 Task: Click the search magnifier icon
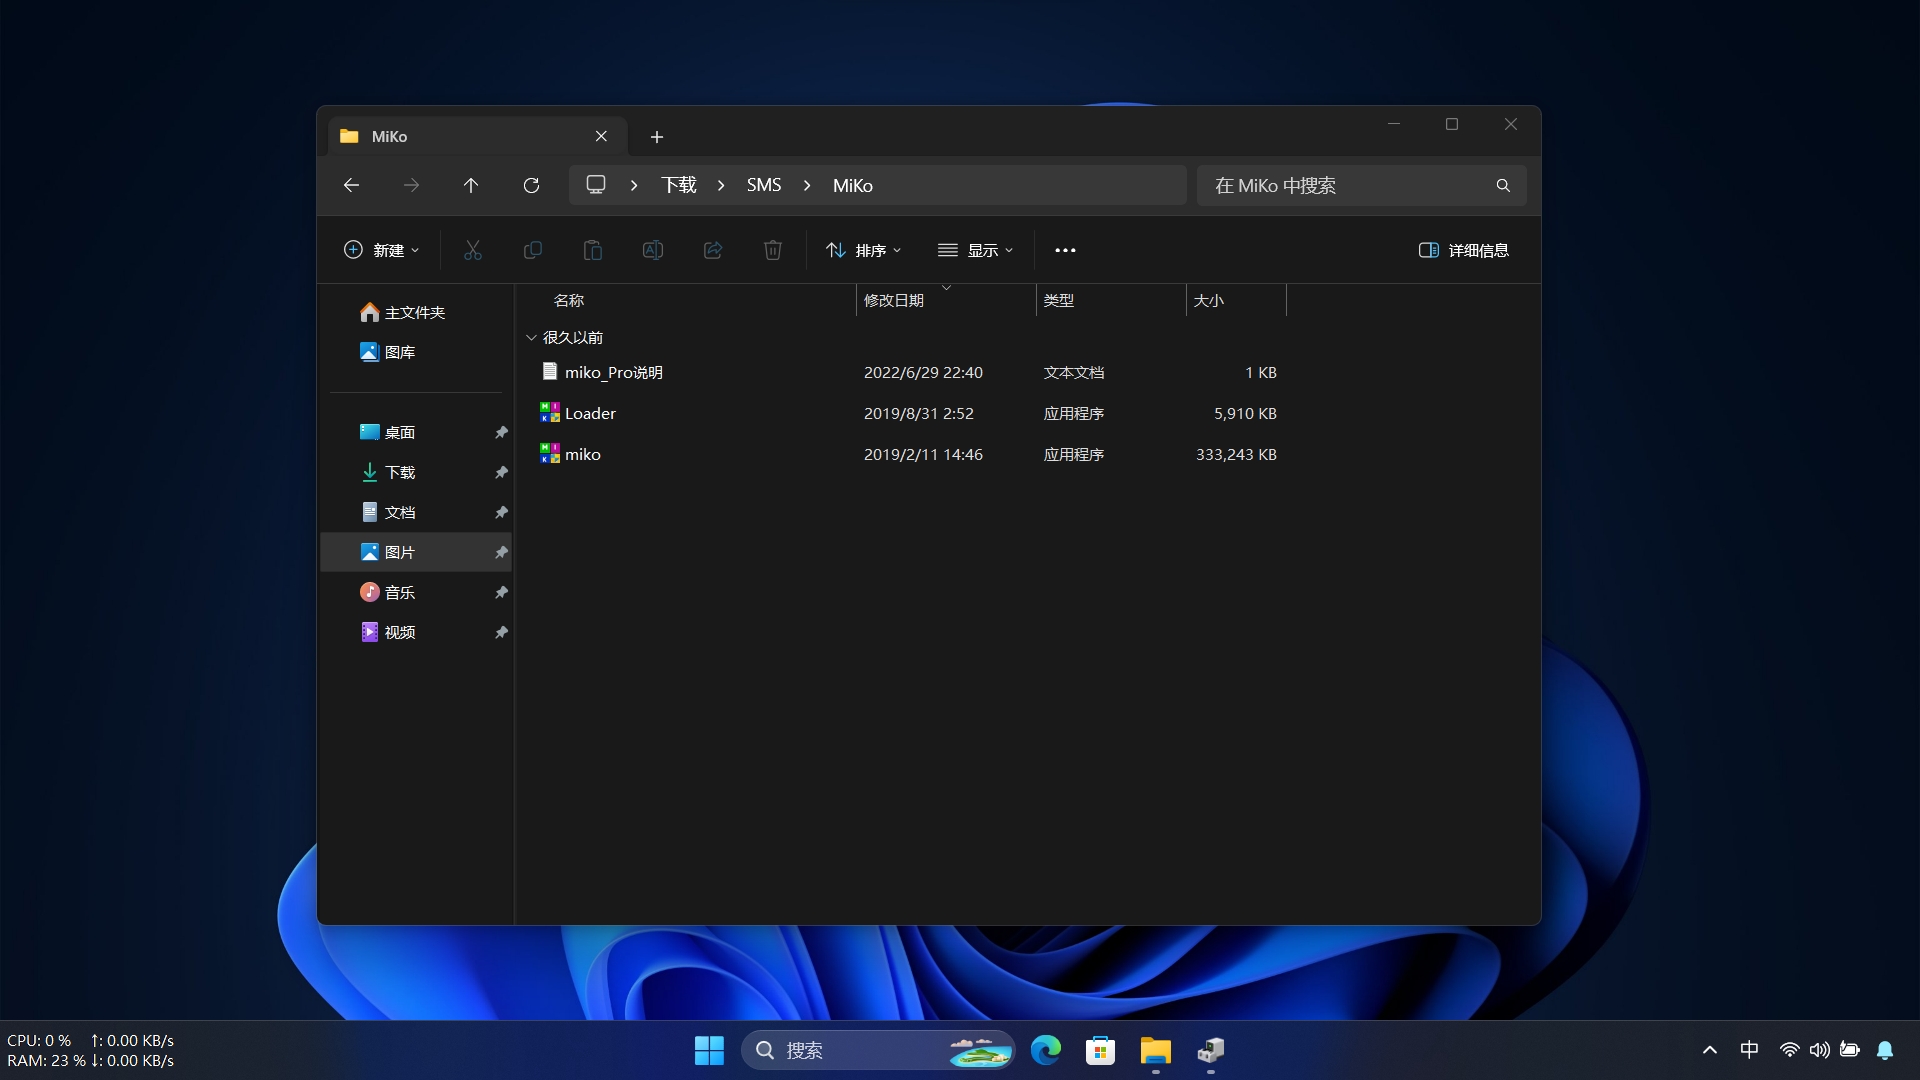(1502, 186)
